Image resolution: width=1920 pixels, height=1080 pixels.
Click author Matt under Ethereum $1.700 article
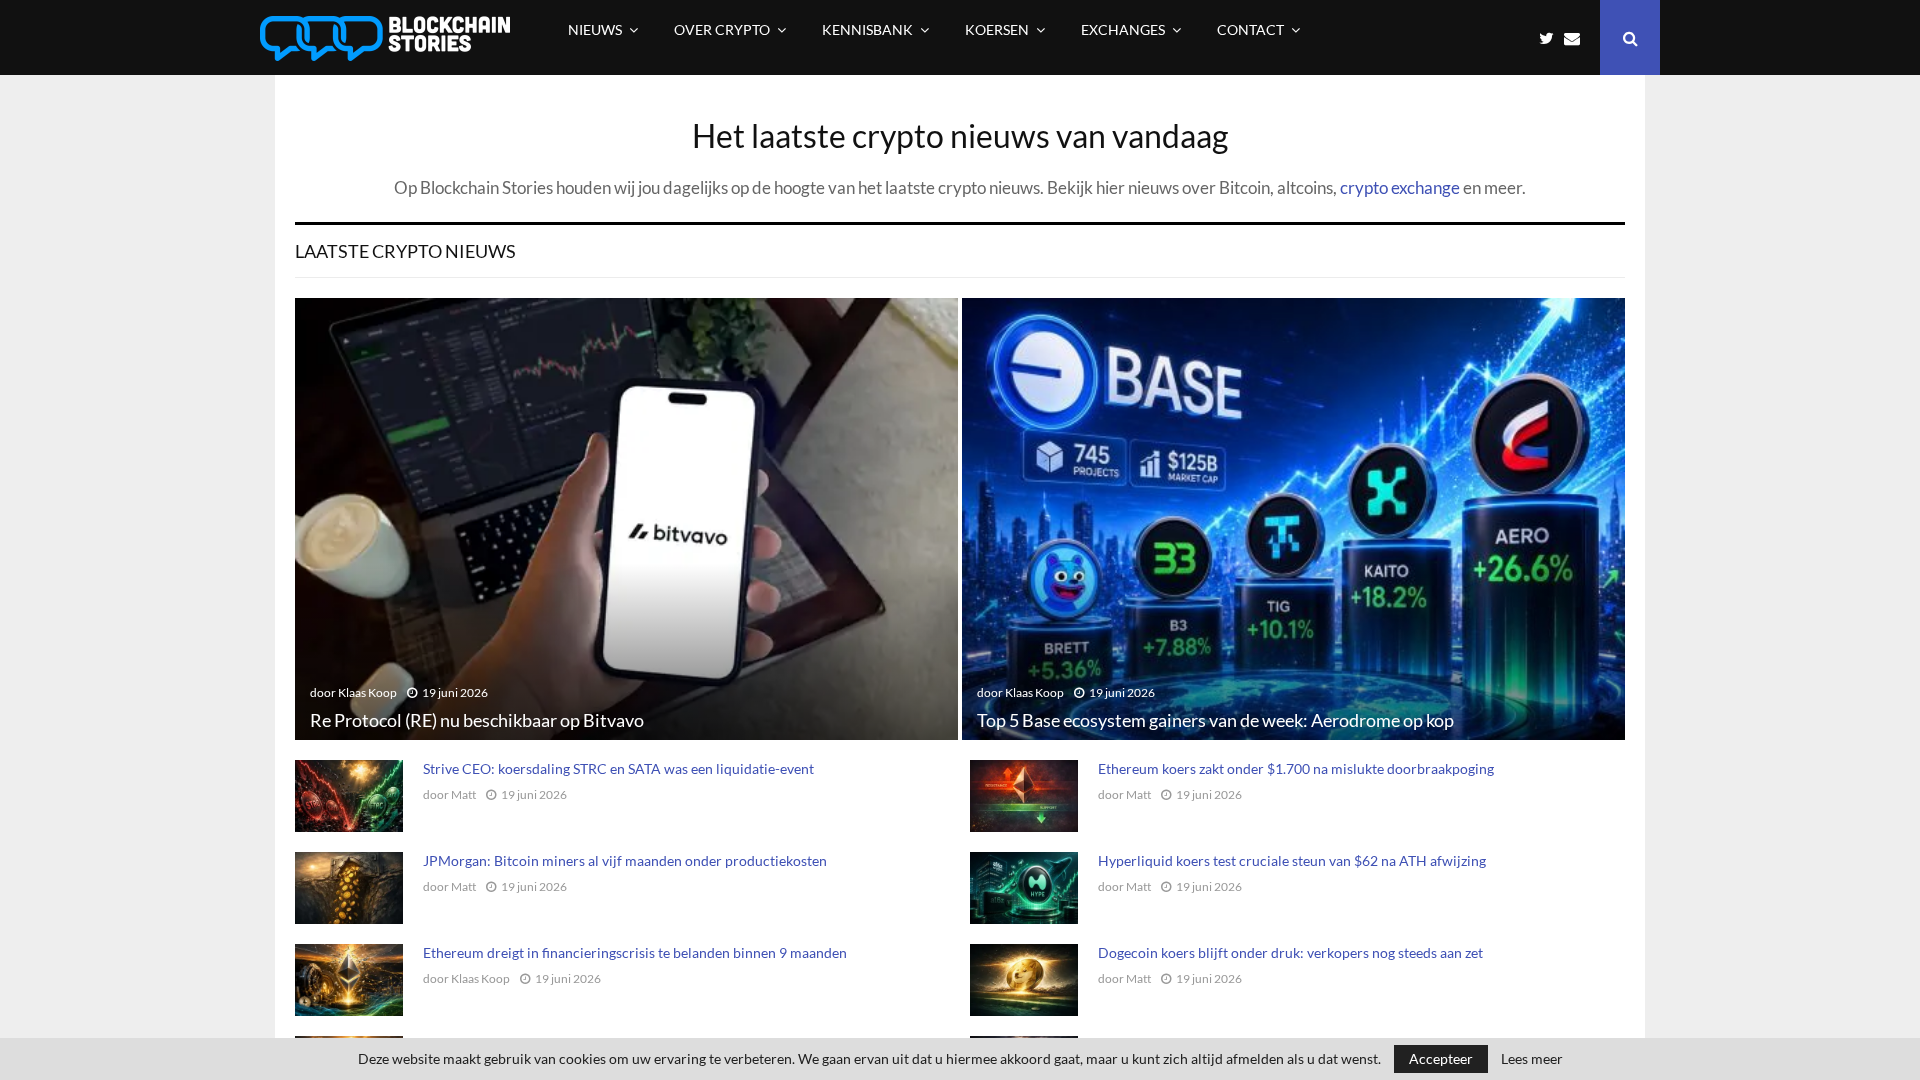pyautogui.click(x=1138, y=795)
